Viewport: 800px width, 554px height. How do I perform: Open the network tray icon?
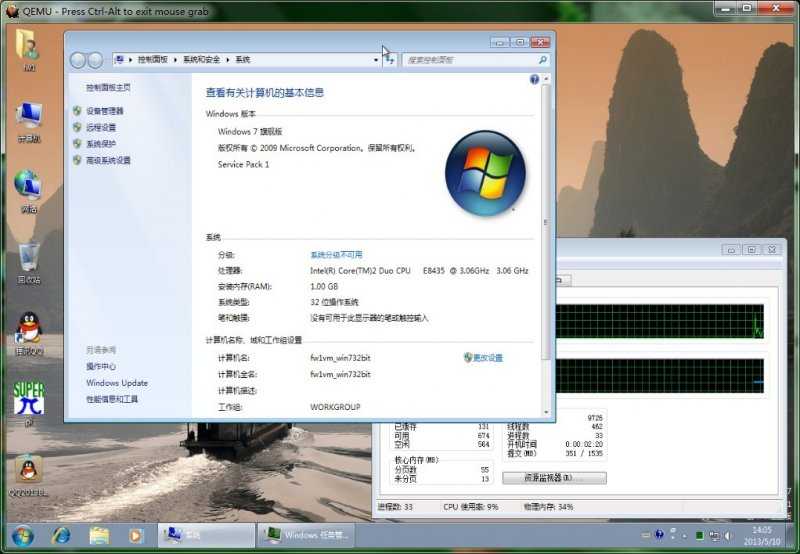[x=714, y=535]
